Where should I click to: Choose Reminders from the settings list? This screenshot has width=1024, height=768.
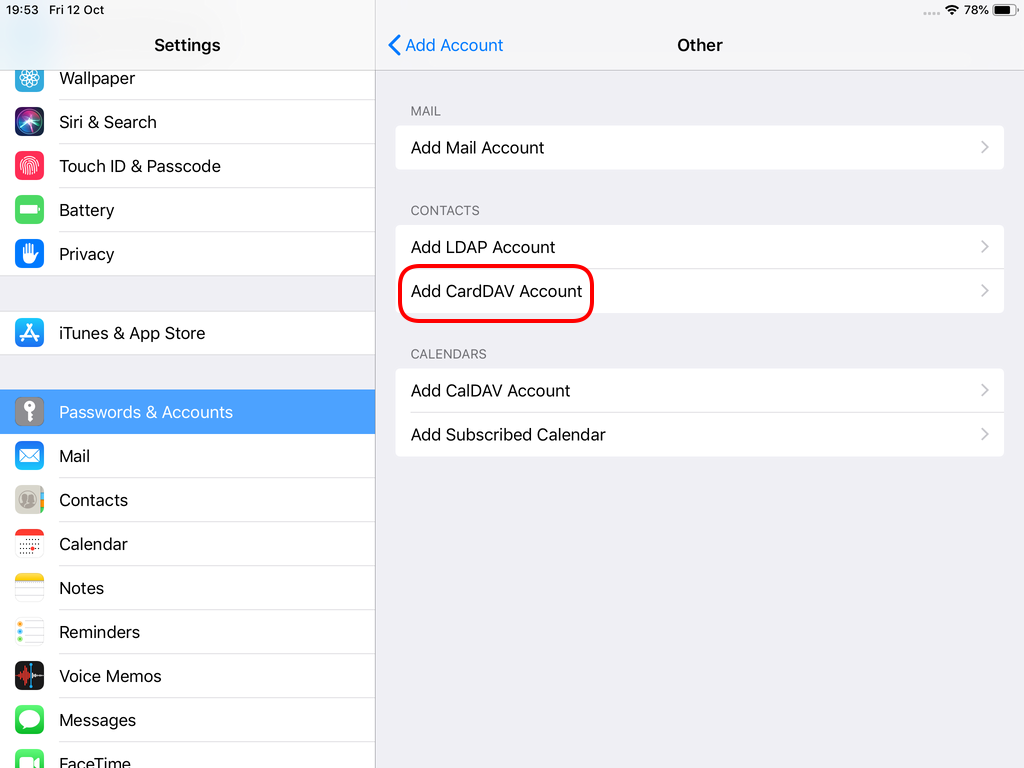click(99, 631)
